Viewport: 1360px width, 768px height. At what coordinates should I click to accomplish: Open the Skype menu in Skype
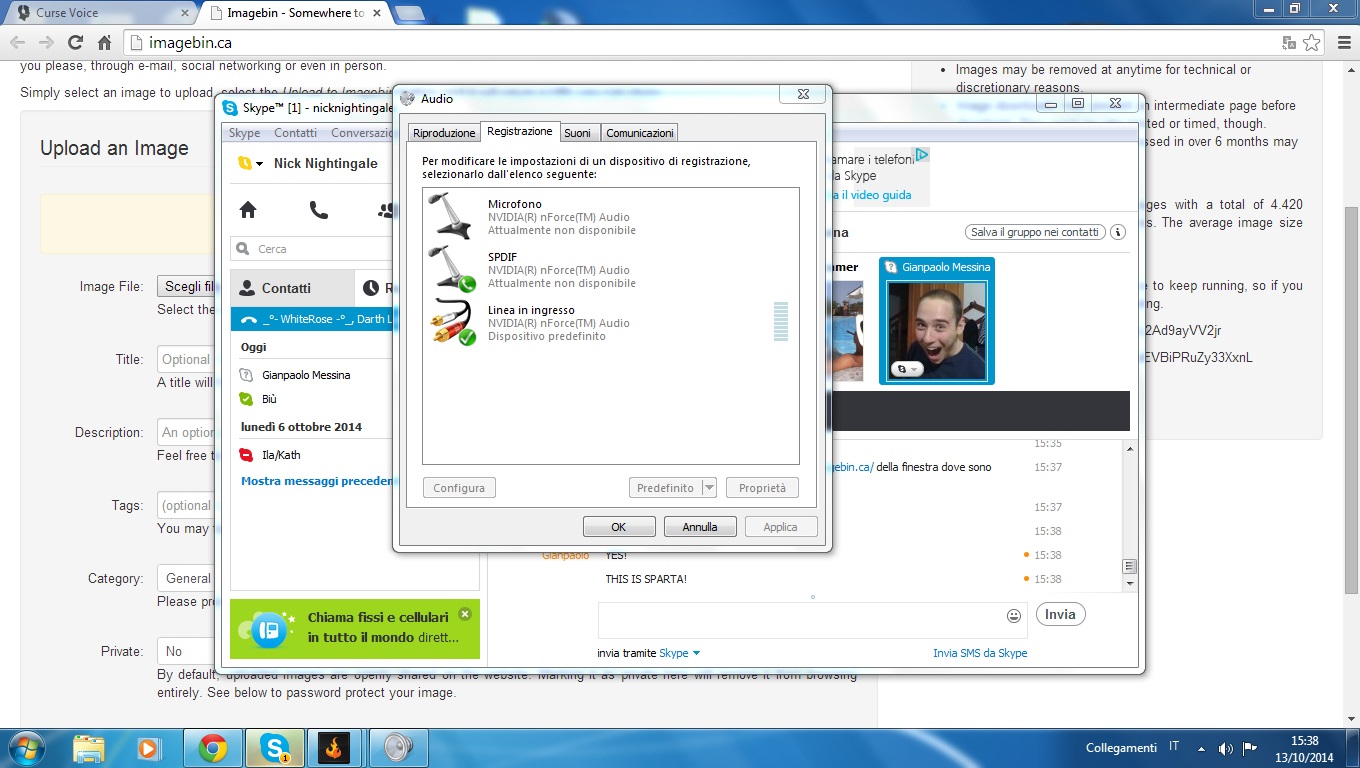coord(244,133)
